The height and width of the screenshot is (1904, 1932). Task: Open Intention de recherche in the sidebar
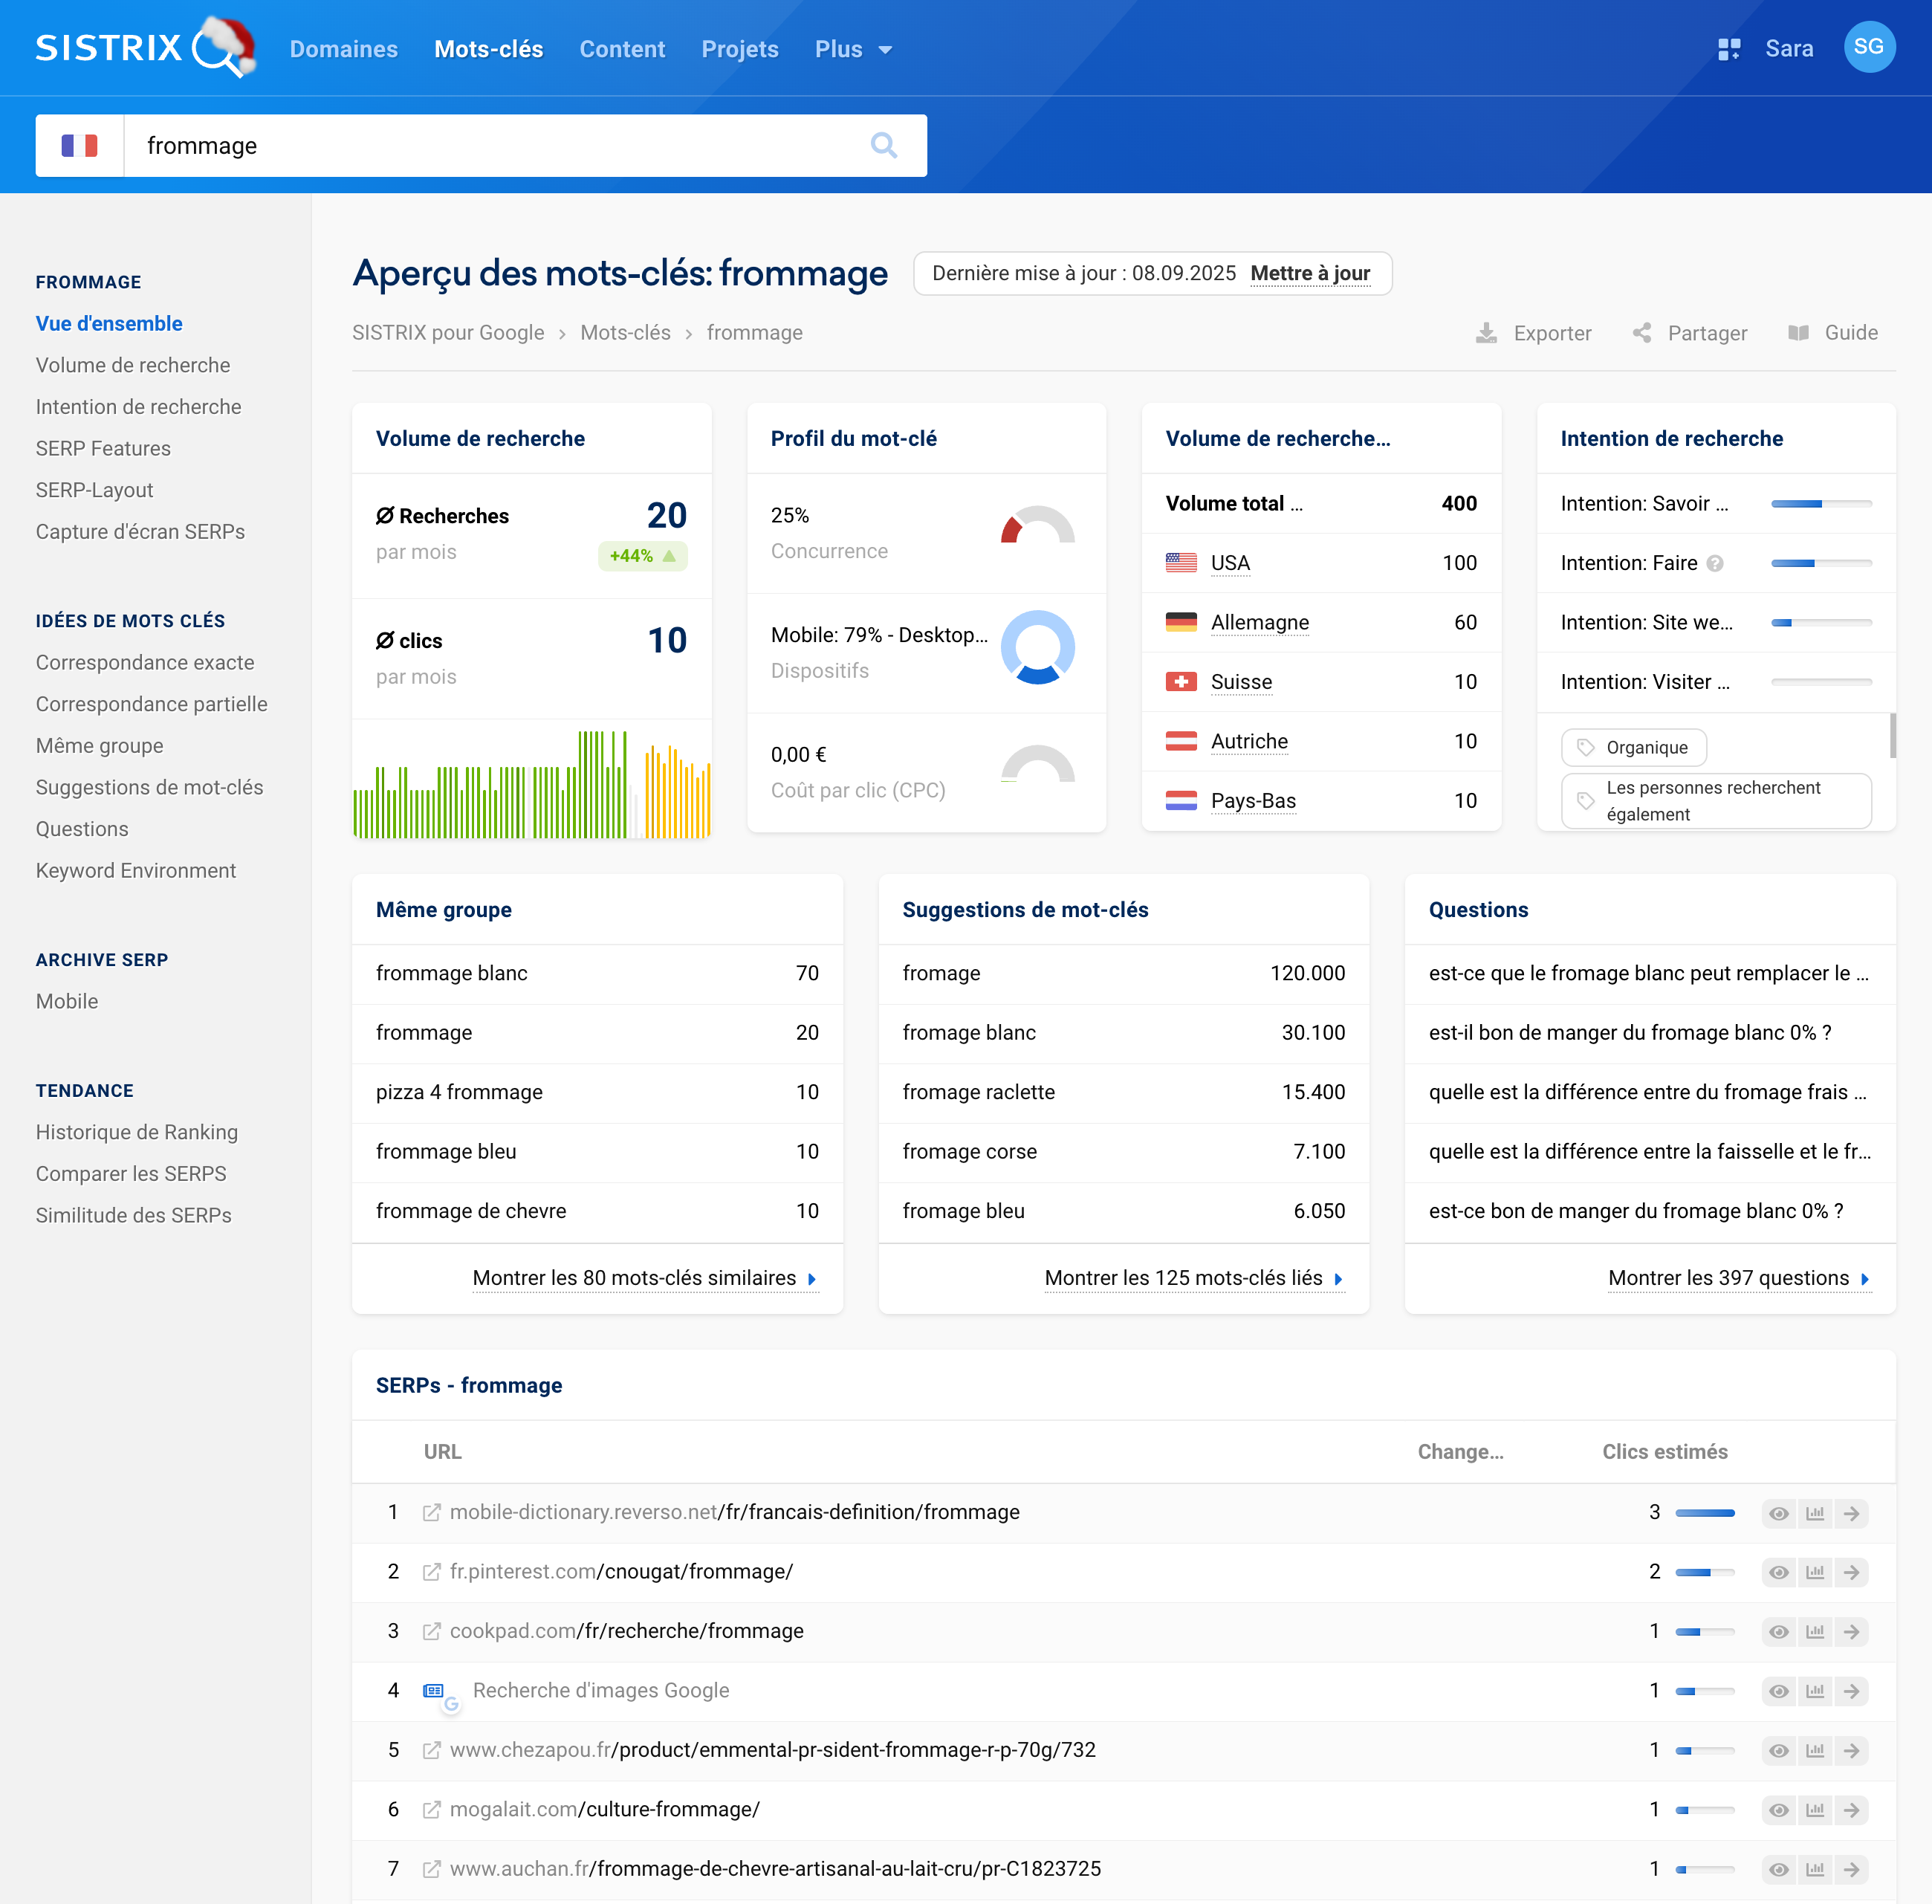click(x=138, y=407)
